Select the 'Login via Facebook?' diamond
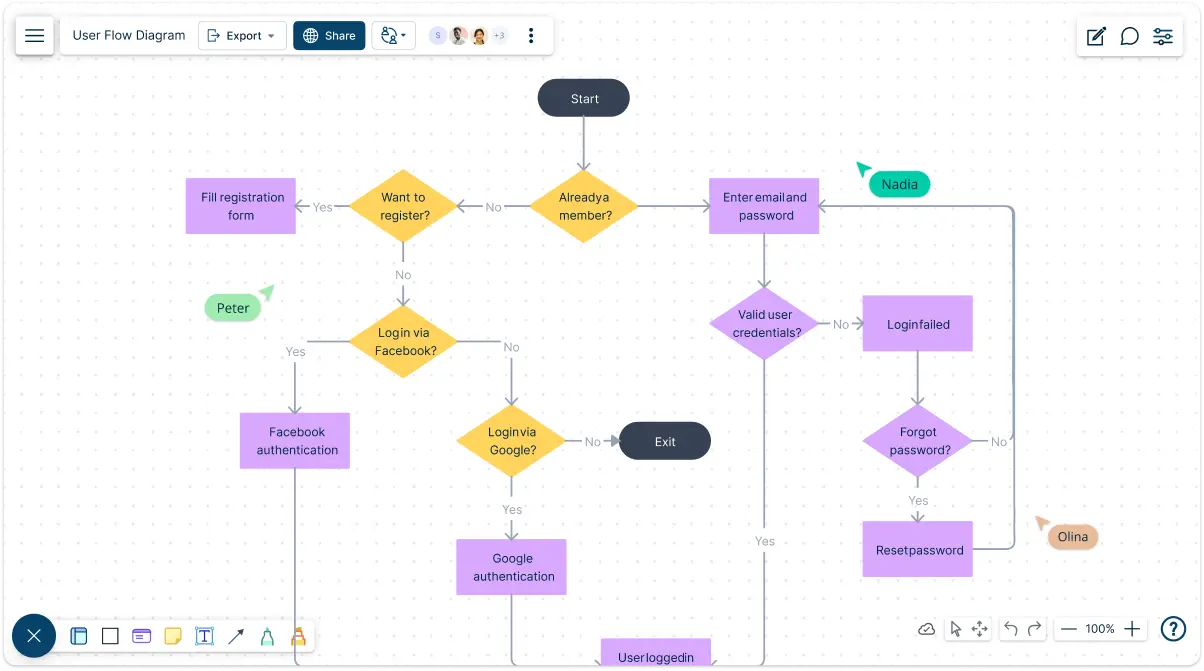 403,341
